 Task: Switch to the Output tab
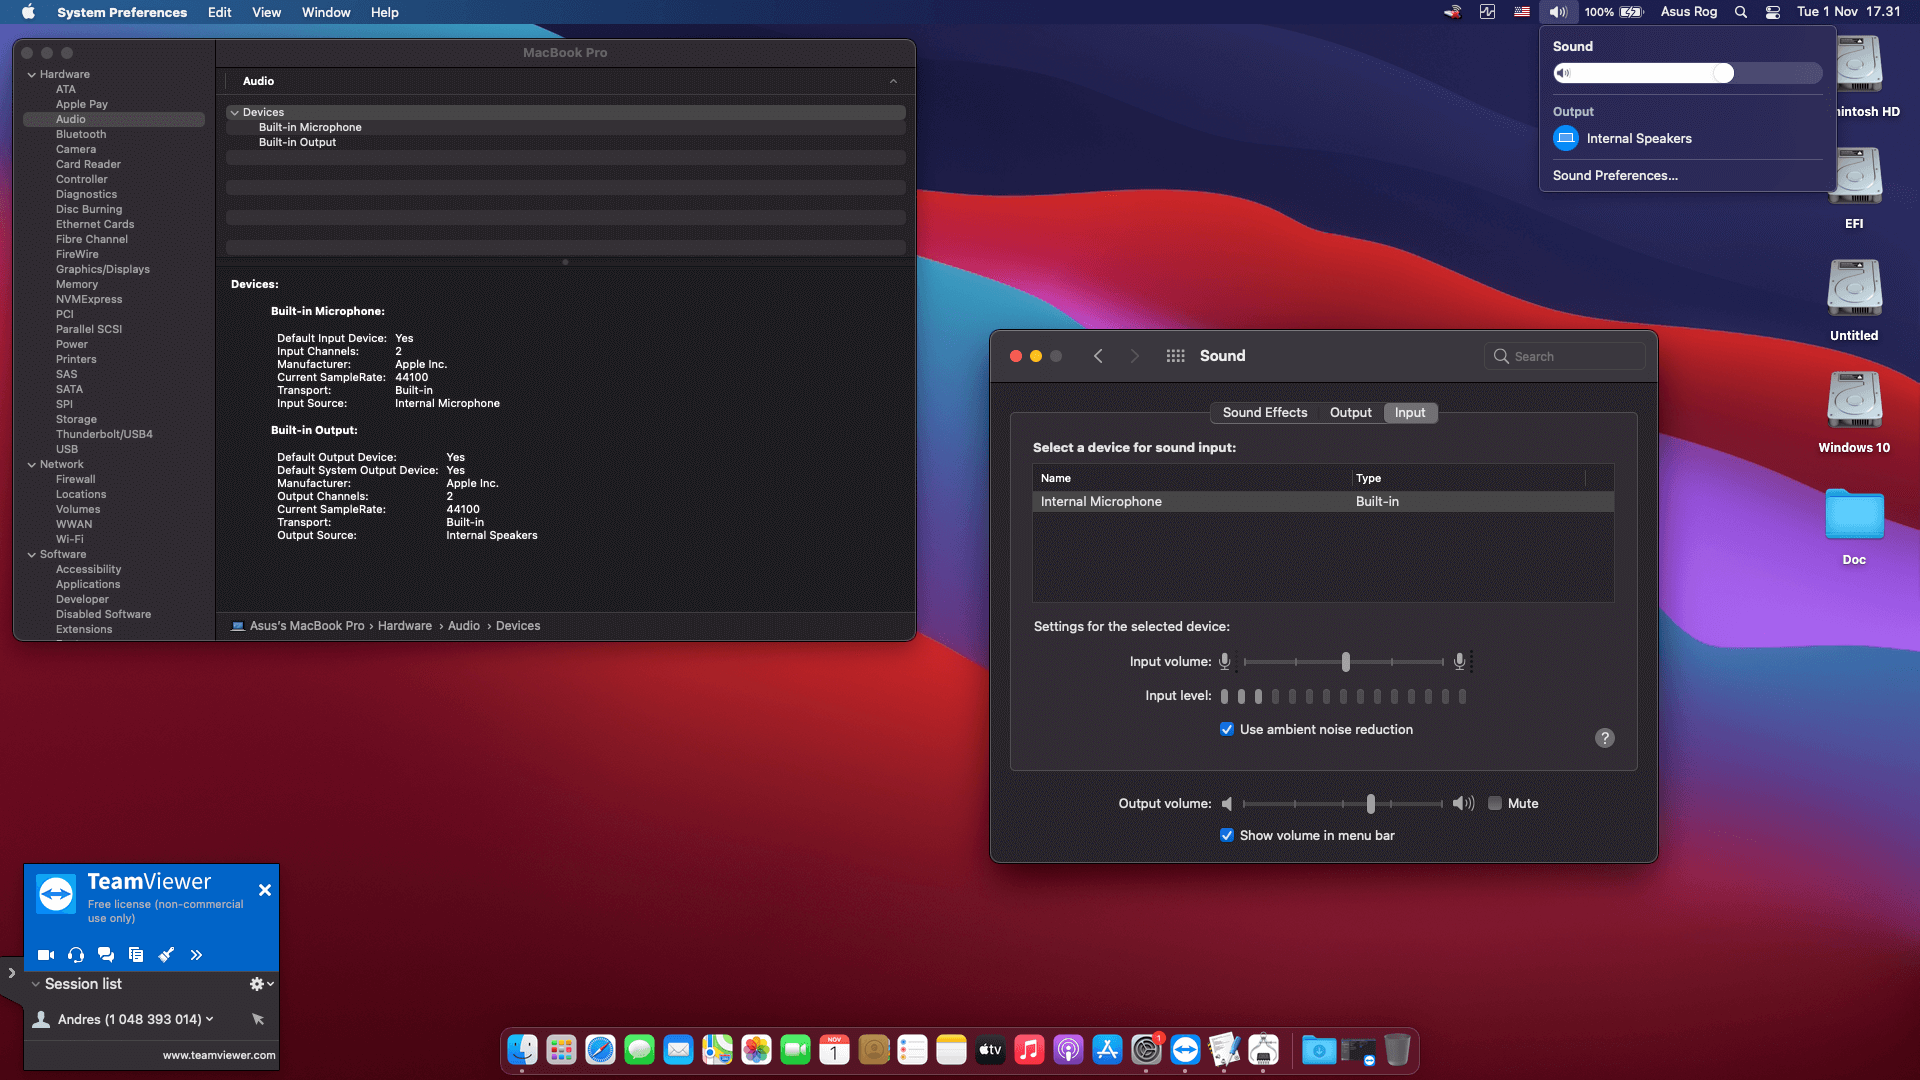pyautogui.click(x=1350, y=413)
